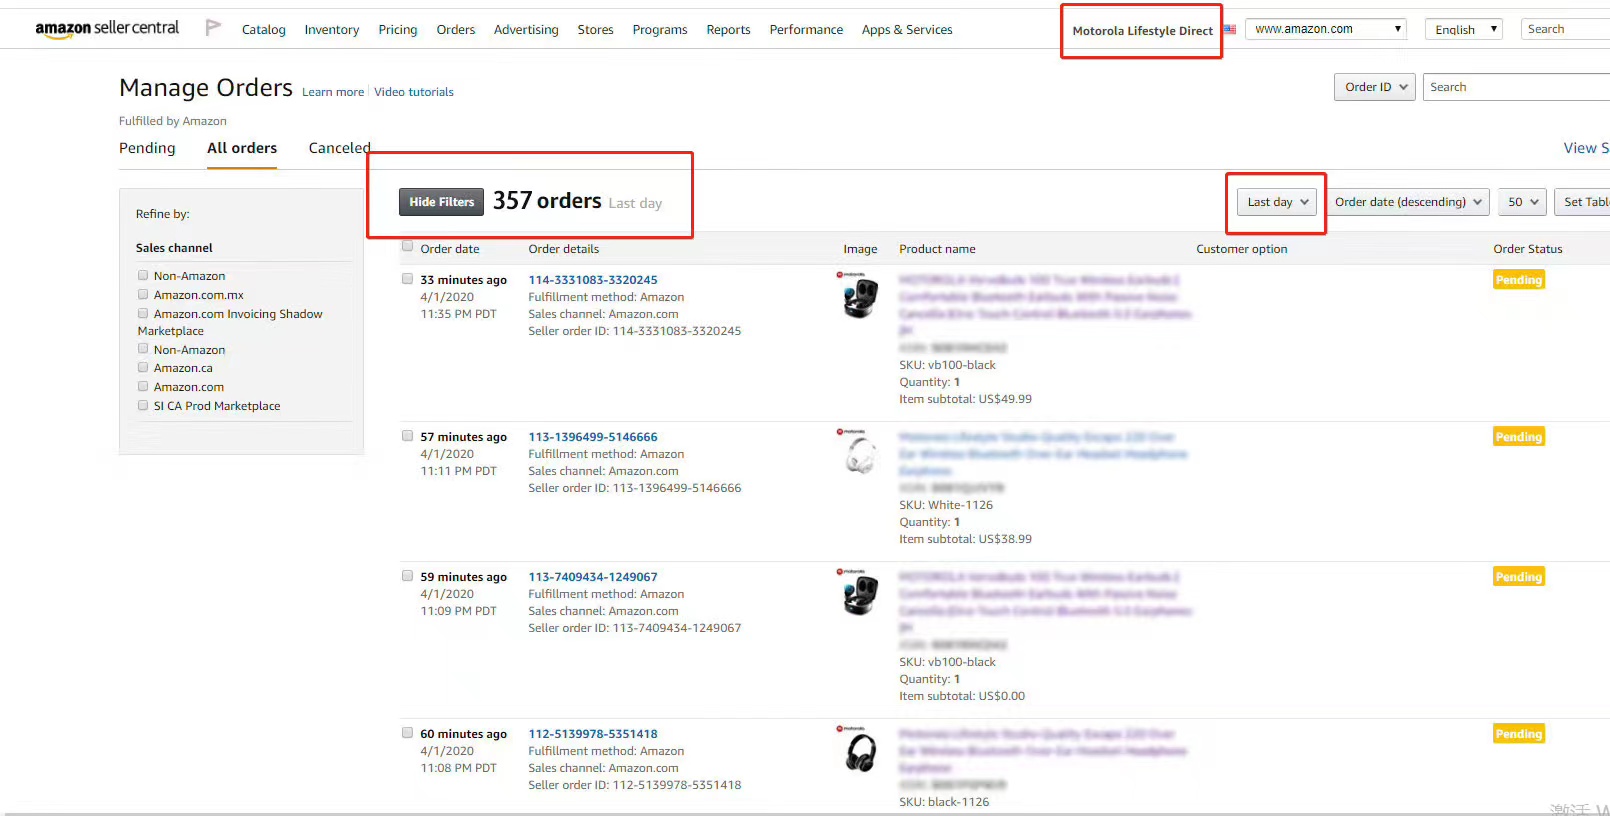Open the Video tutorials link

tap(414, 92)
